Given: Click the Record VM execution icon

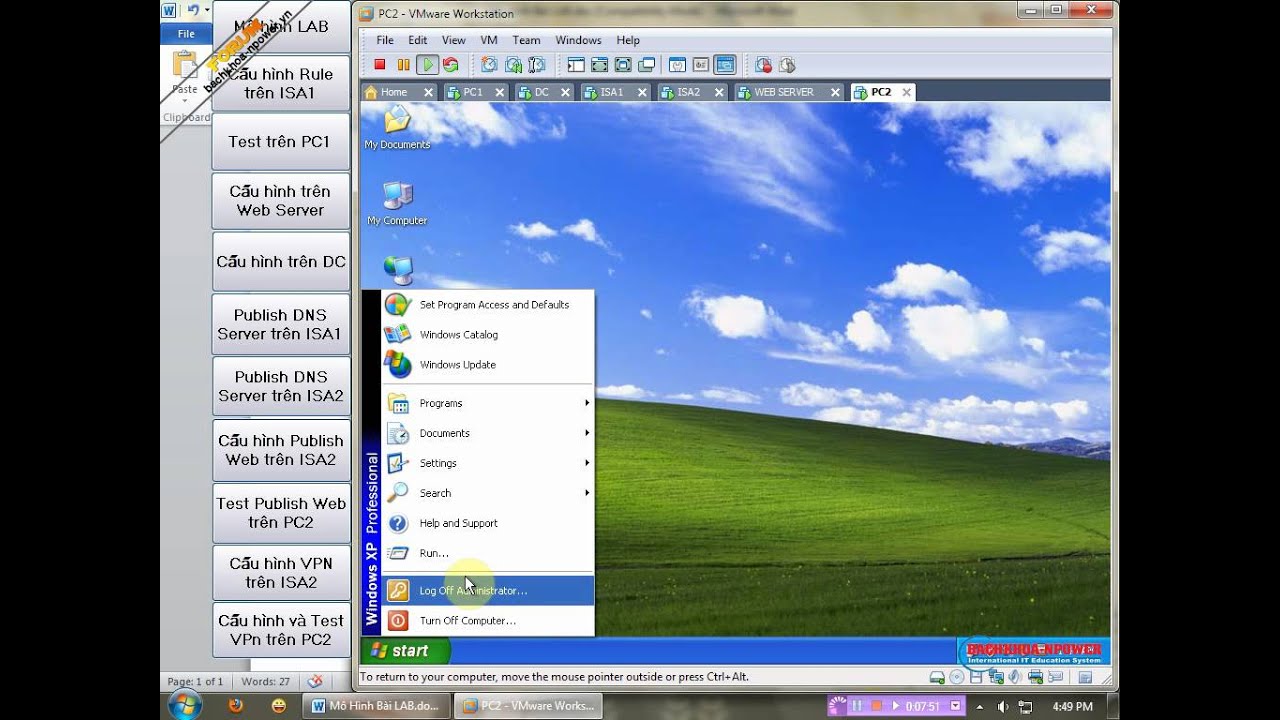Looking at the screenshot, I should click(x=764, y=65).
